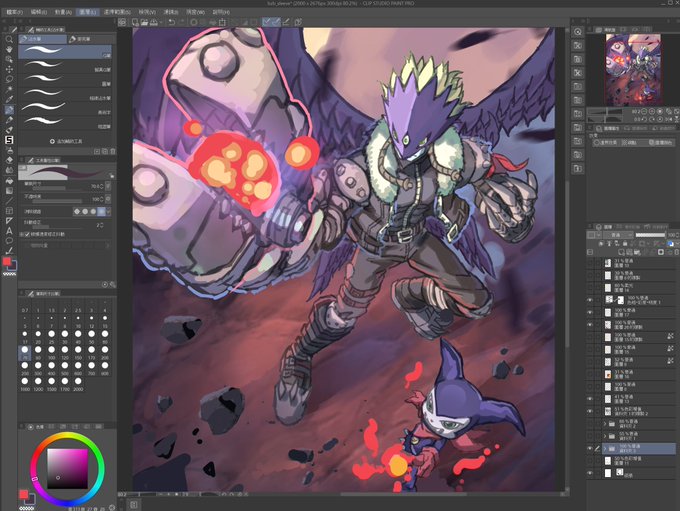The height and width of the screenshot is (511, 680).
Task: Select the Fill bucket tool
Action: click(x=9, y=180)
